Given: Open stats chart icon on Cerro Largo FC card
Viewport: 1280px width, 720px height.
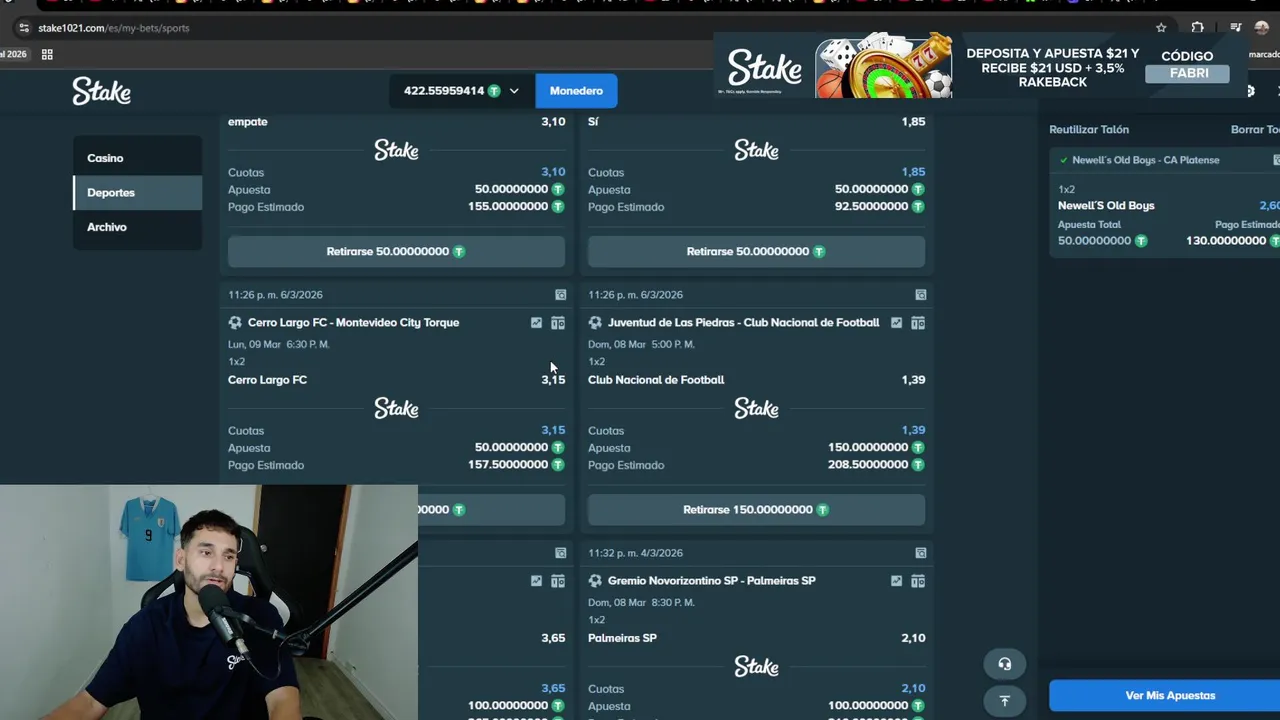Looking at the screenshot, I should (x=536, y=323).
